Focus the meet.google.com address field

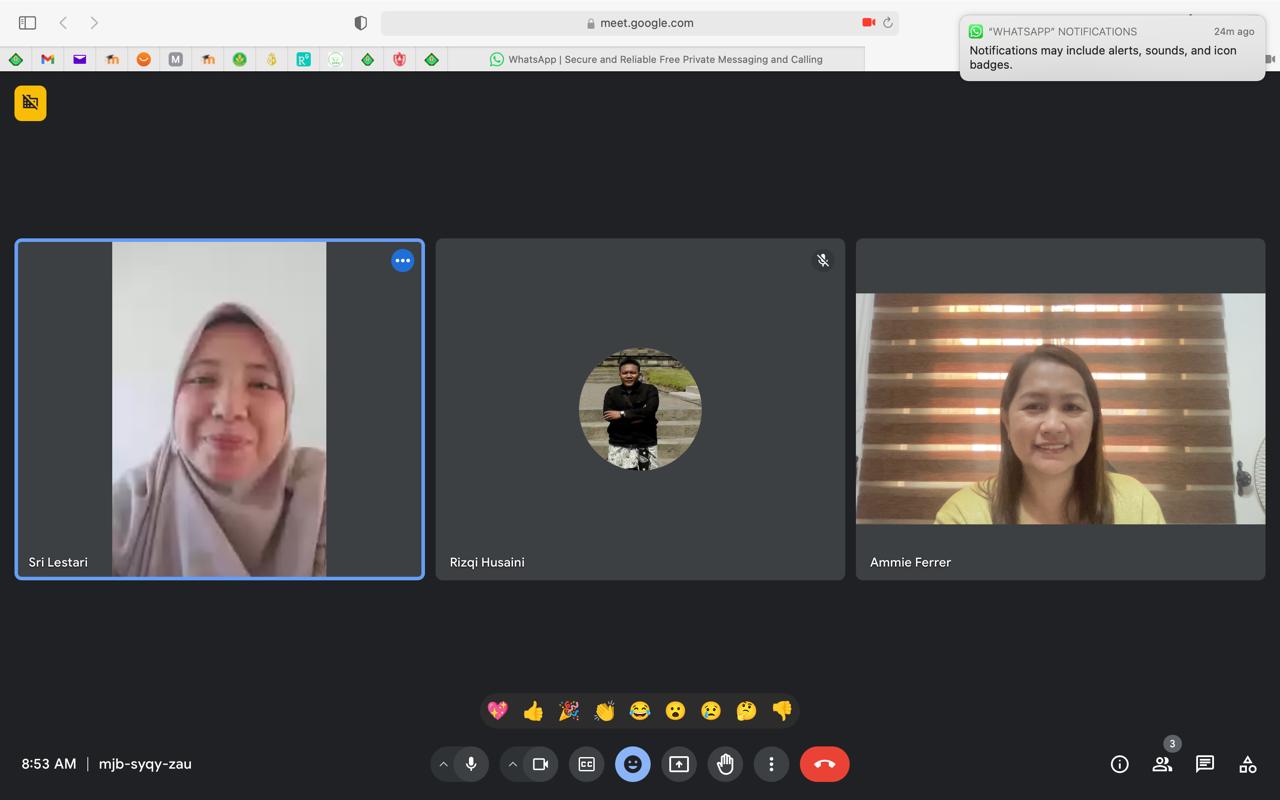(640, 22)
